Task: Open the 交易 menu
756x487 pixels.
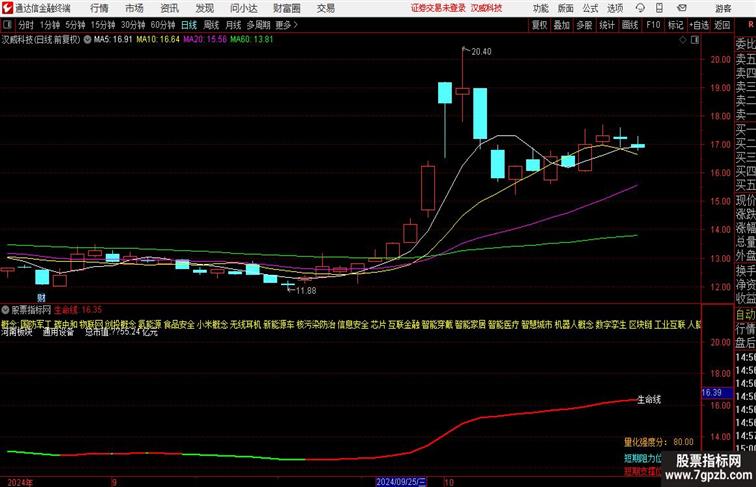Action: pos(326,8)
